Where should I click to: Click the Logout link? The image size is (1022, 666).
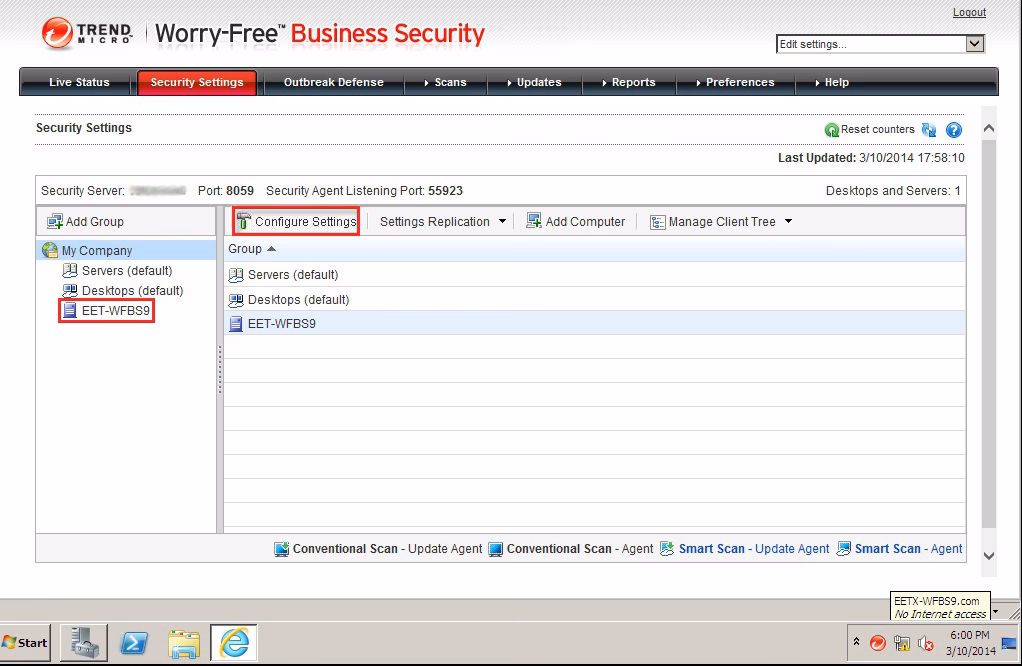pos(969,12)
